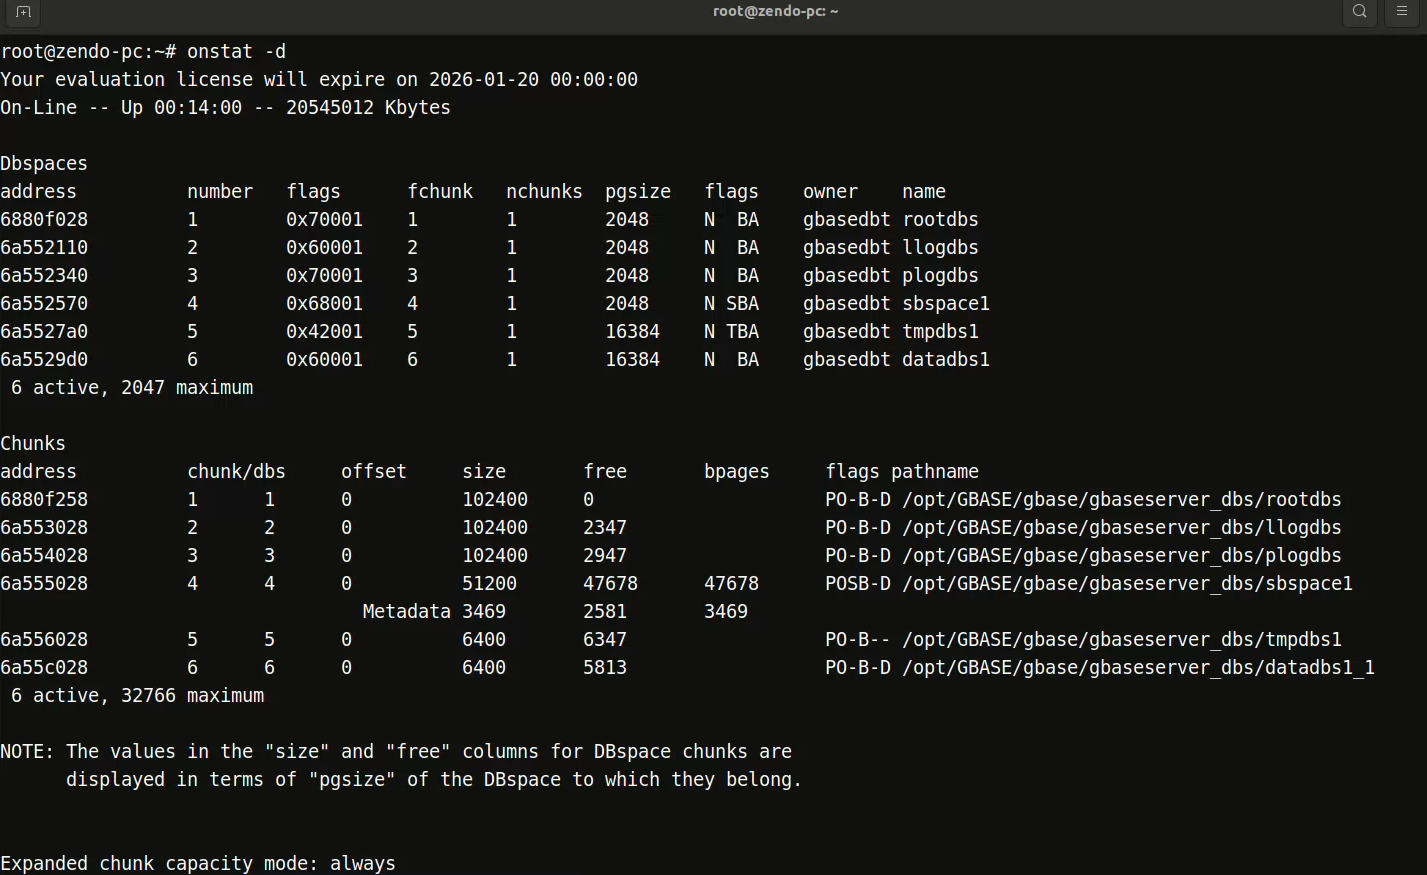Click chunk address 6a556028

pos(44,640)
